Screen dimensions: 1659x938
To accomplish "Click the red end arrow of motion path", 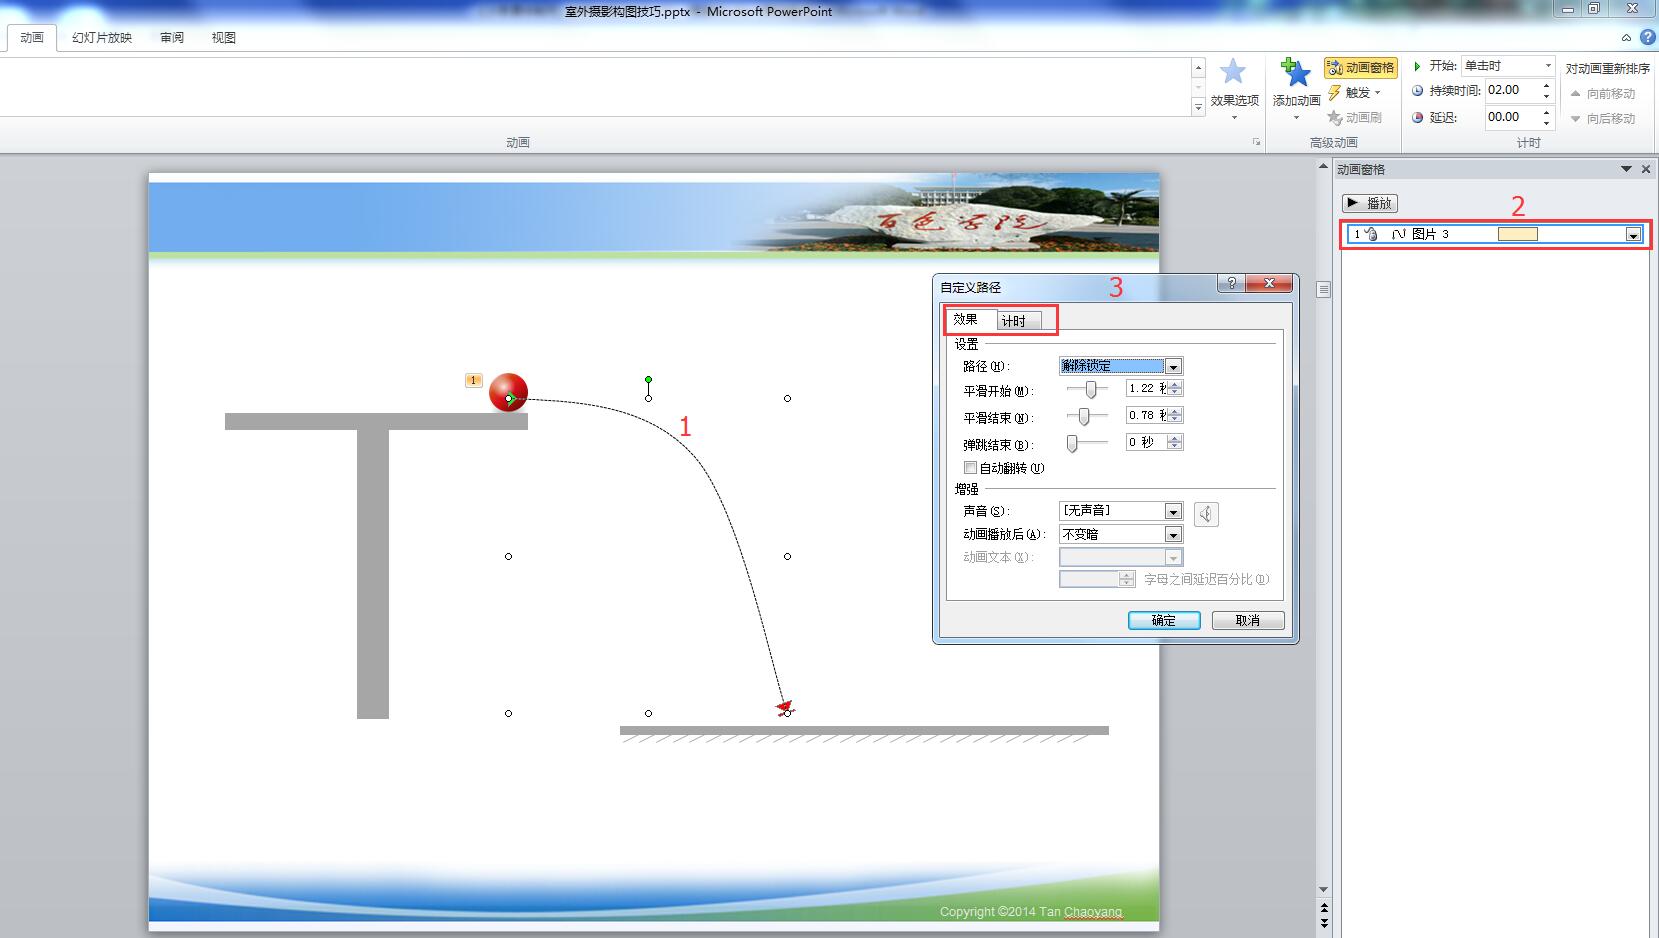I will (784, 707).
